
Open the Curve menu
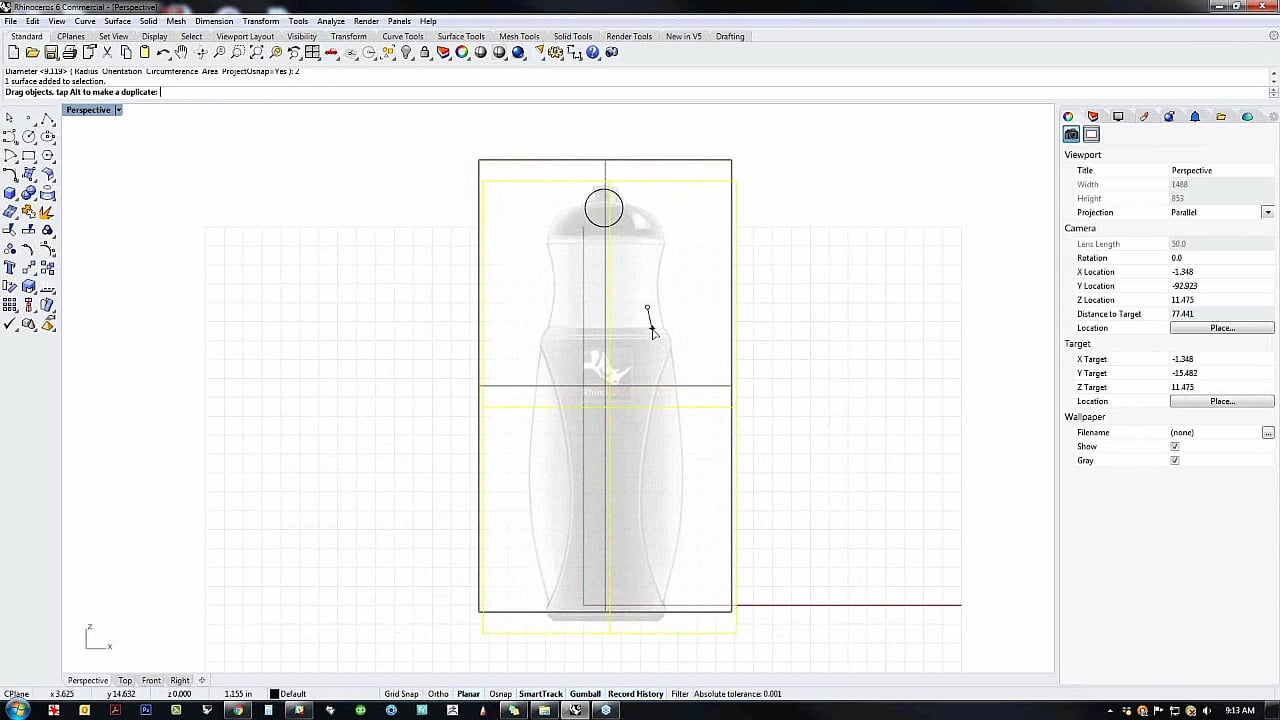(x=85, y=21)
